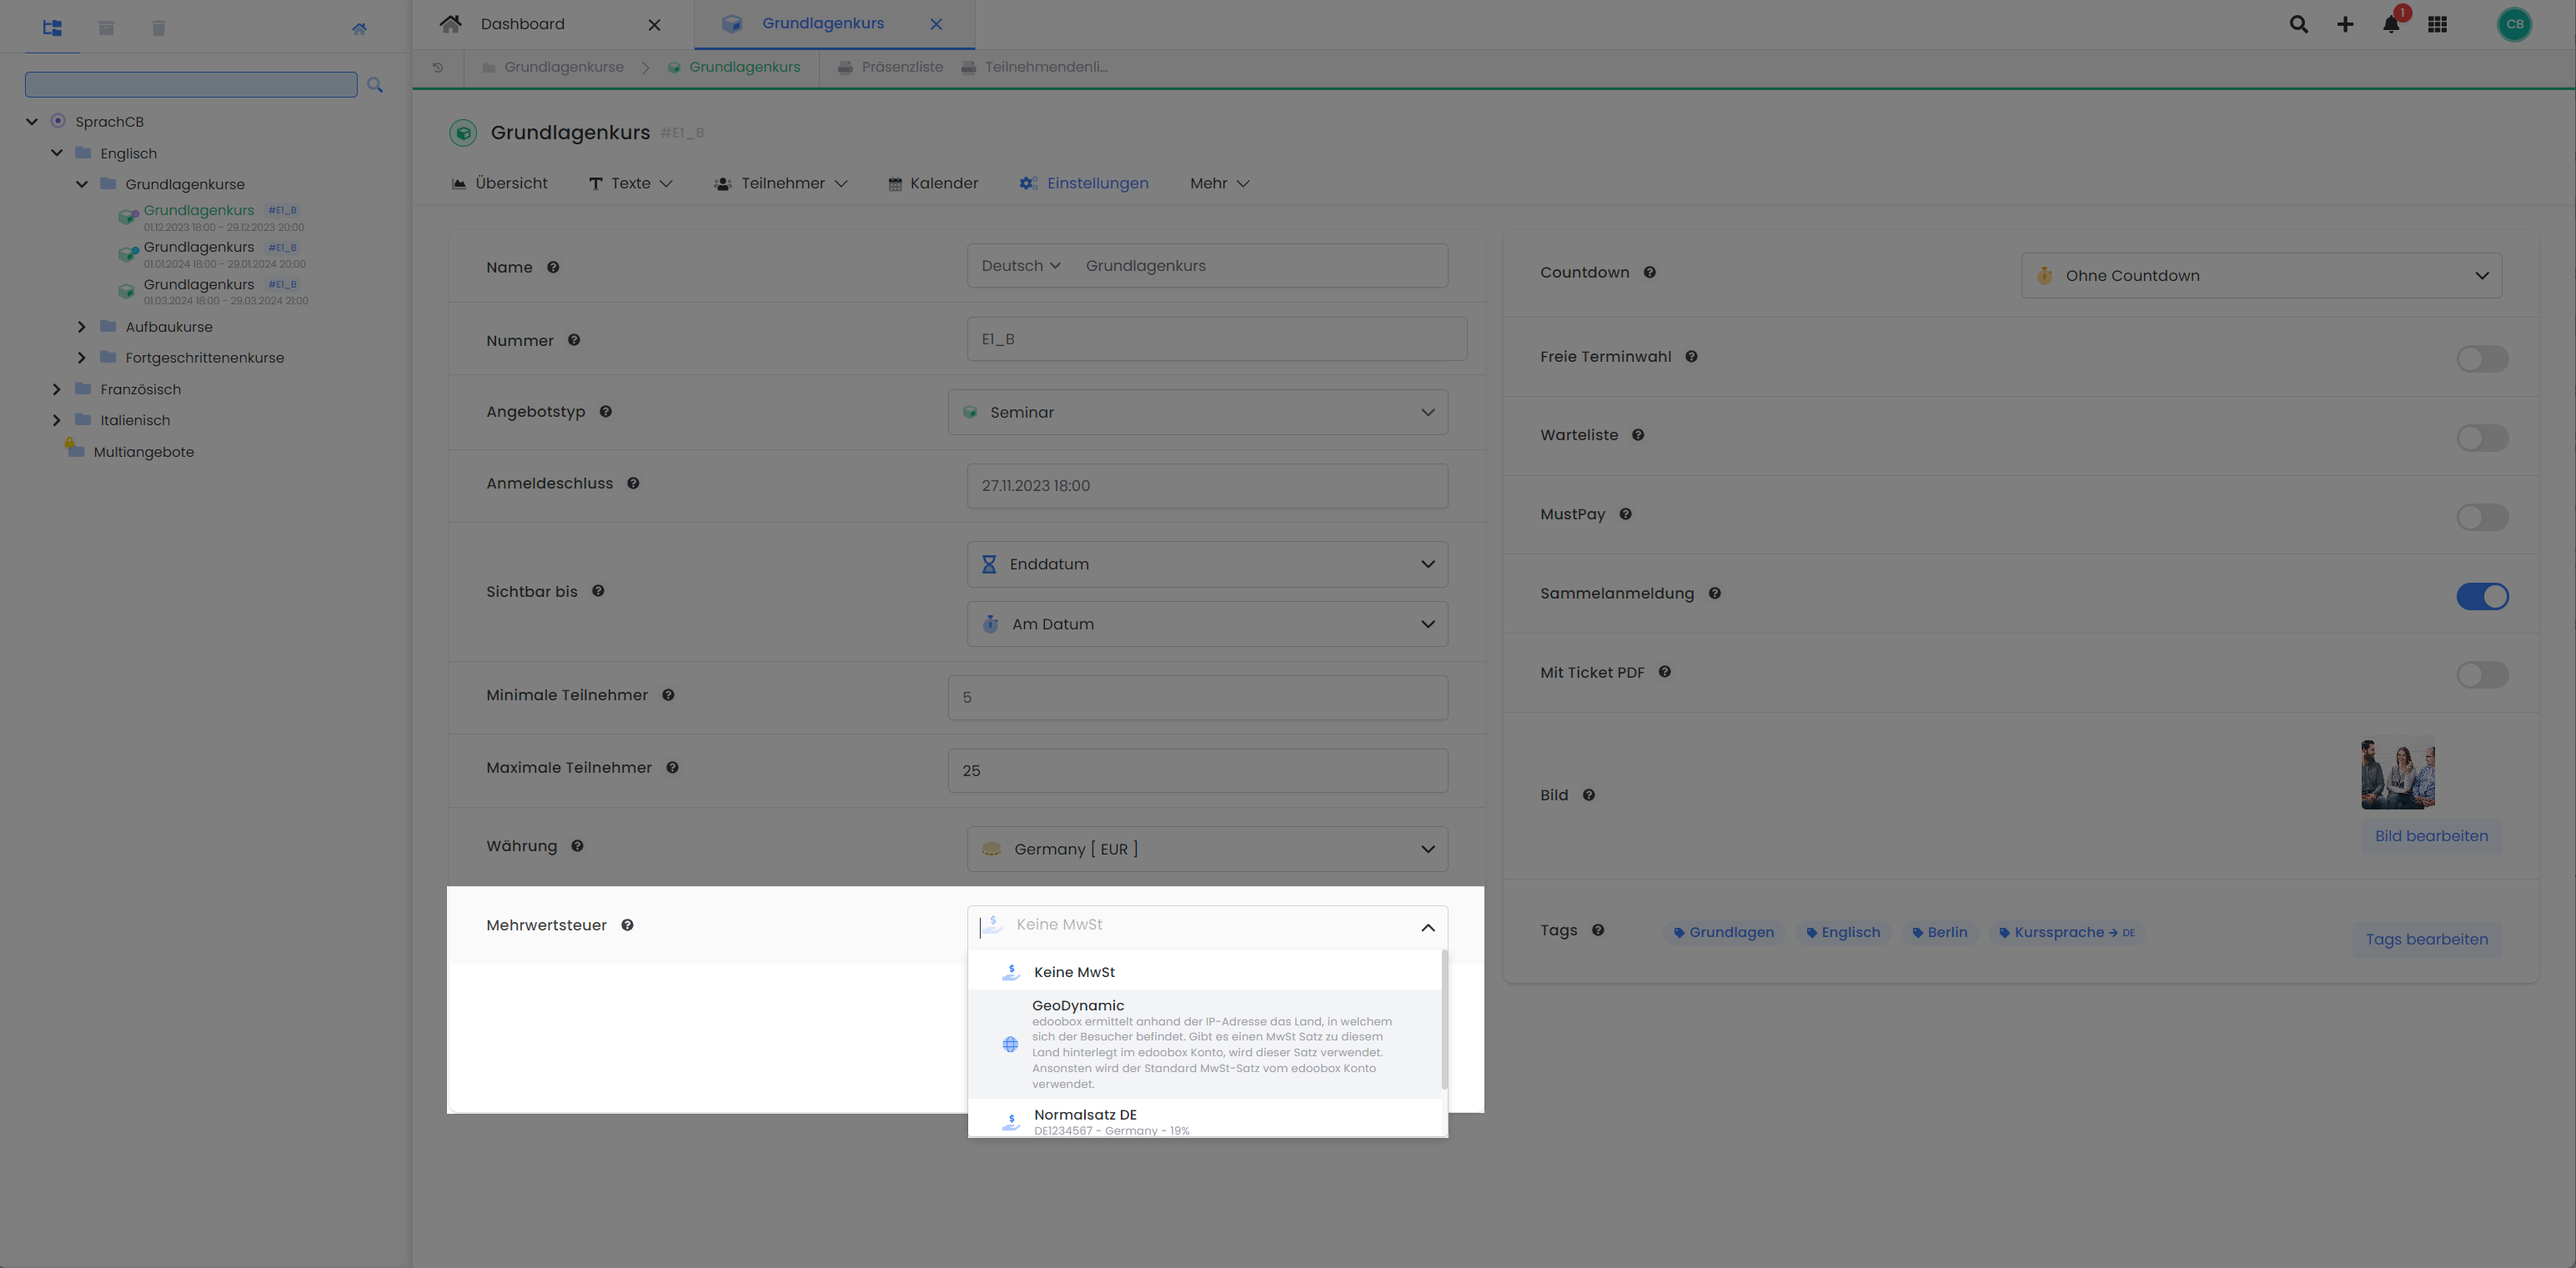
Task: Open the Angebotstyp dropdown showing Seminar
Action: [1198, 412]
